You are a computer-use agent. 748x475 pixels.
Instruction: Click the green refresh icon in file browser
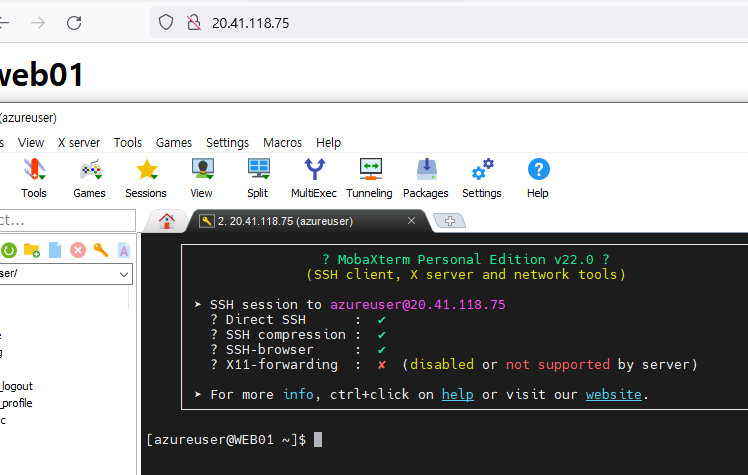9,250
